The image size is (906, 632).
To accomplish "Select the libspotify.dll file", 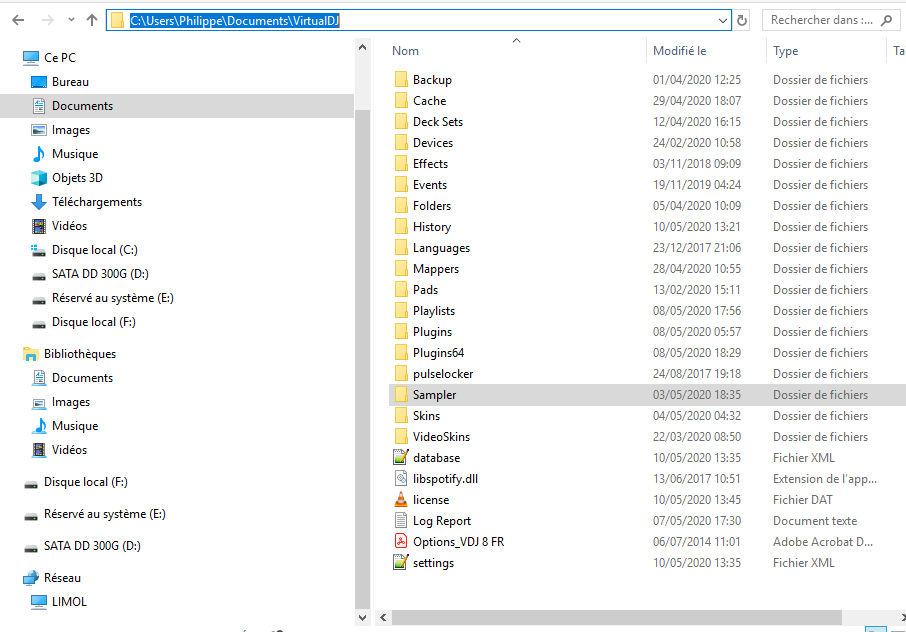I will click(x=445, y=479).
